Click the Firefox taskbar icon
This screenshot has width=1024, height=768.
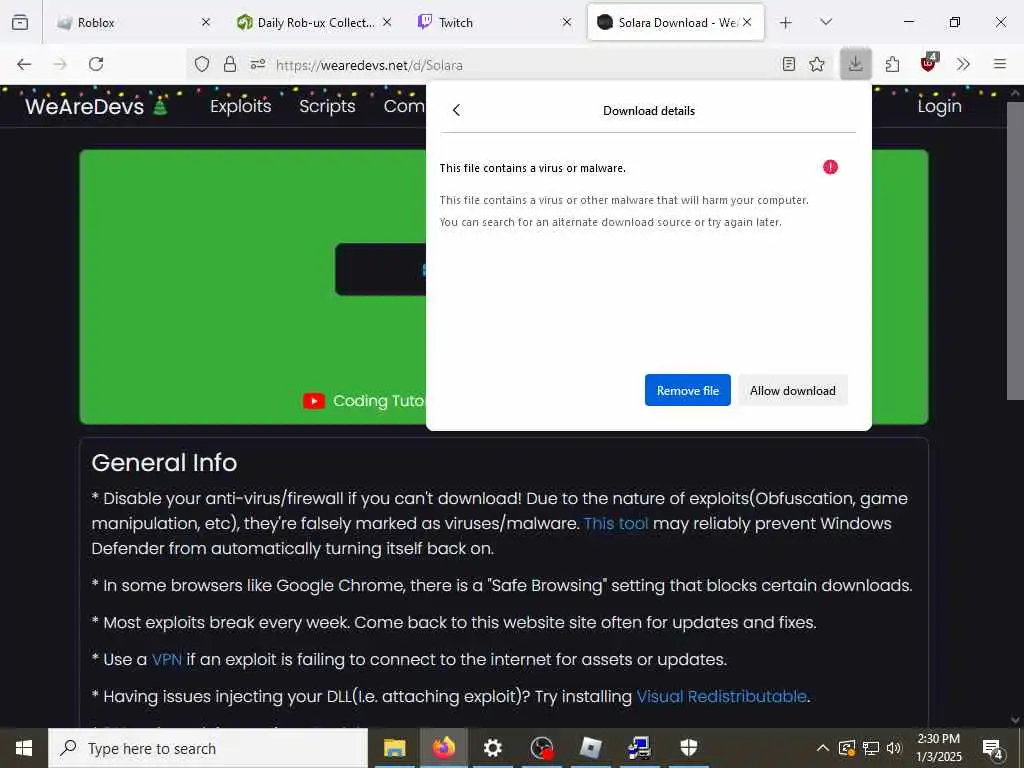[443, 748]
